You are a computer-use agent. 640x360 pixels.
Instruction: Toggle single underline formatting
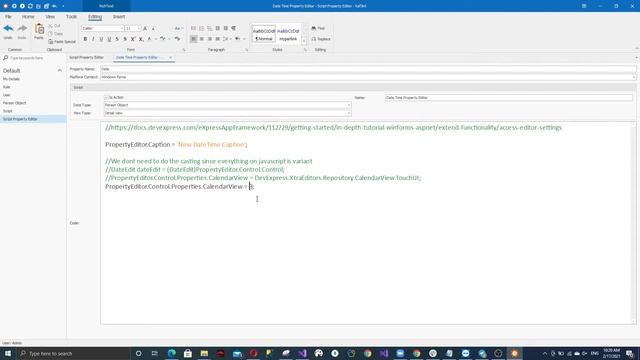(x=101, y=39)
